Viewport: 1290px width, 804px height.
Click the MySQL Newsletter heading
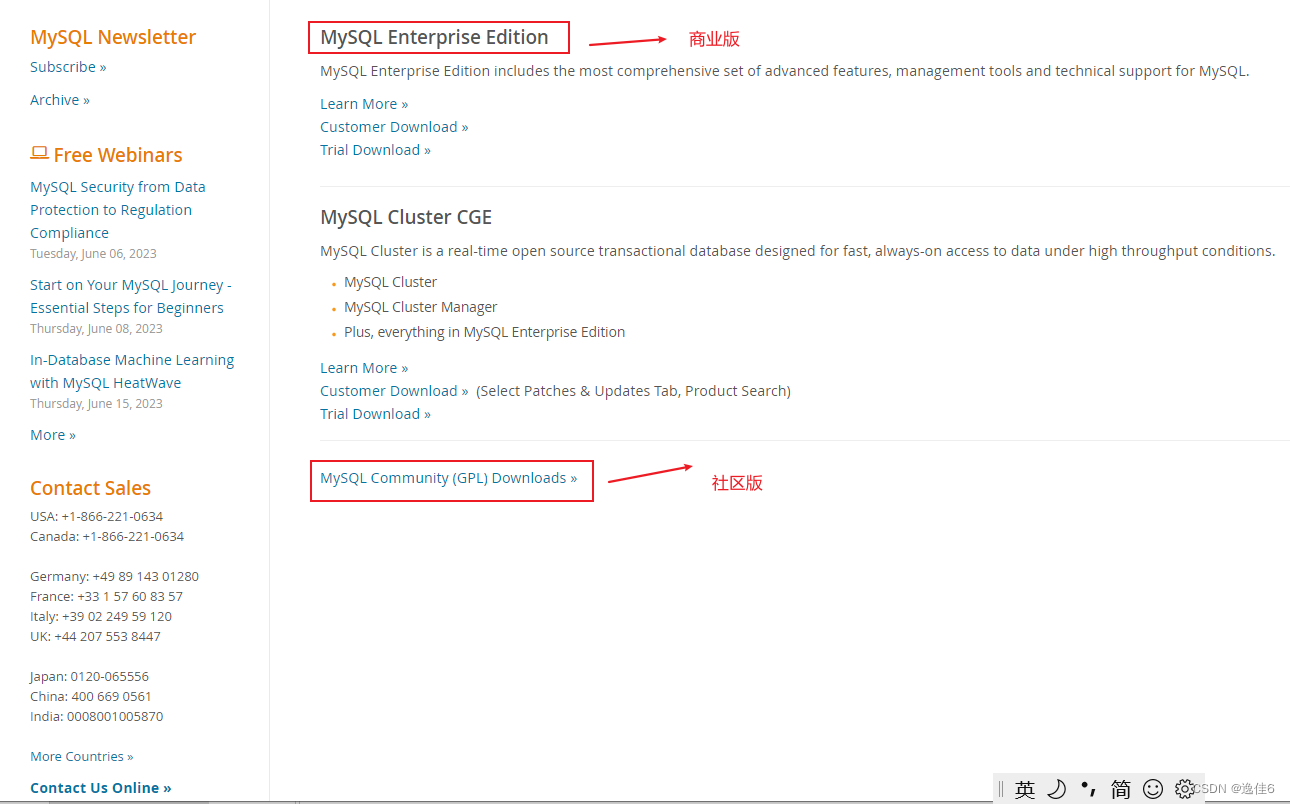tap(113, 37)
